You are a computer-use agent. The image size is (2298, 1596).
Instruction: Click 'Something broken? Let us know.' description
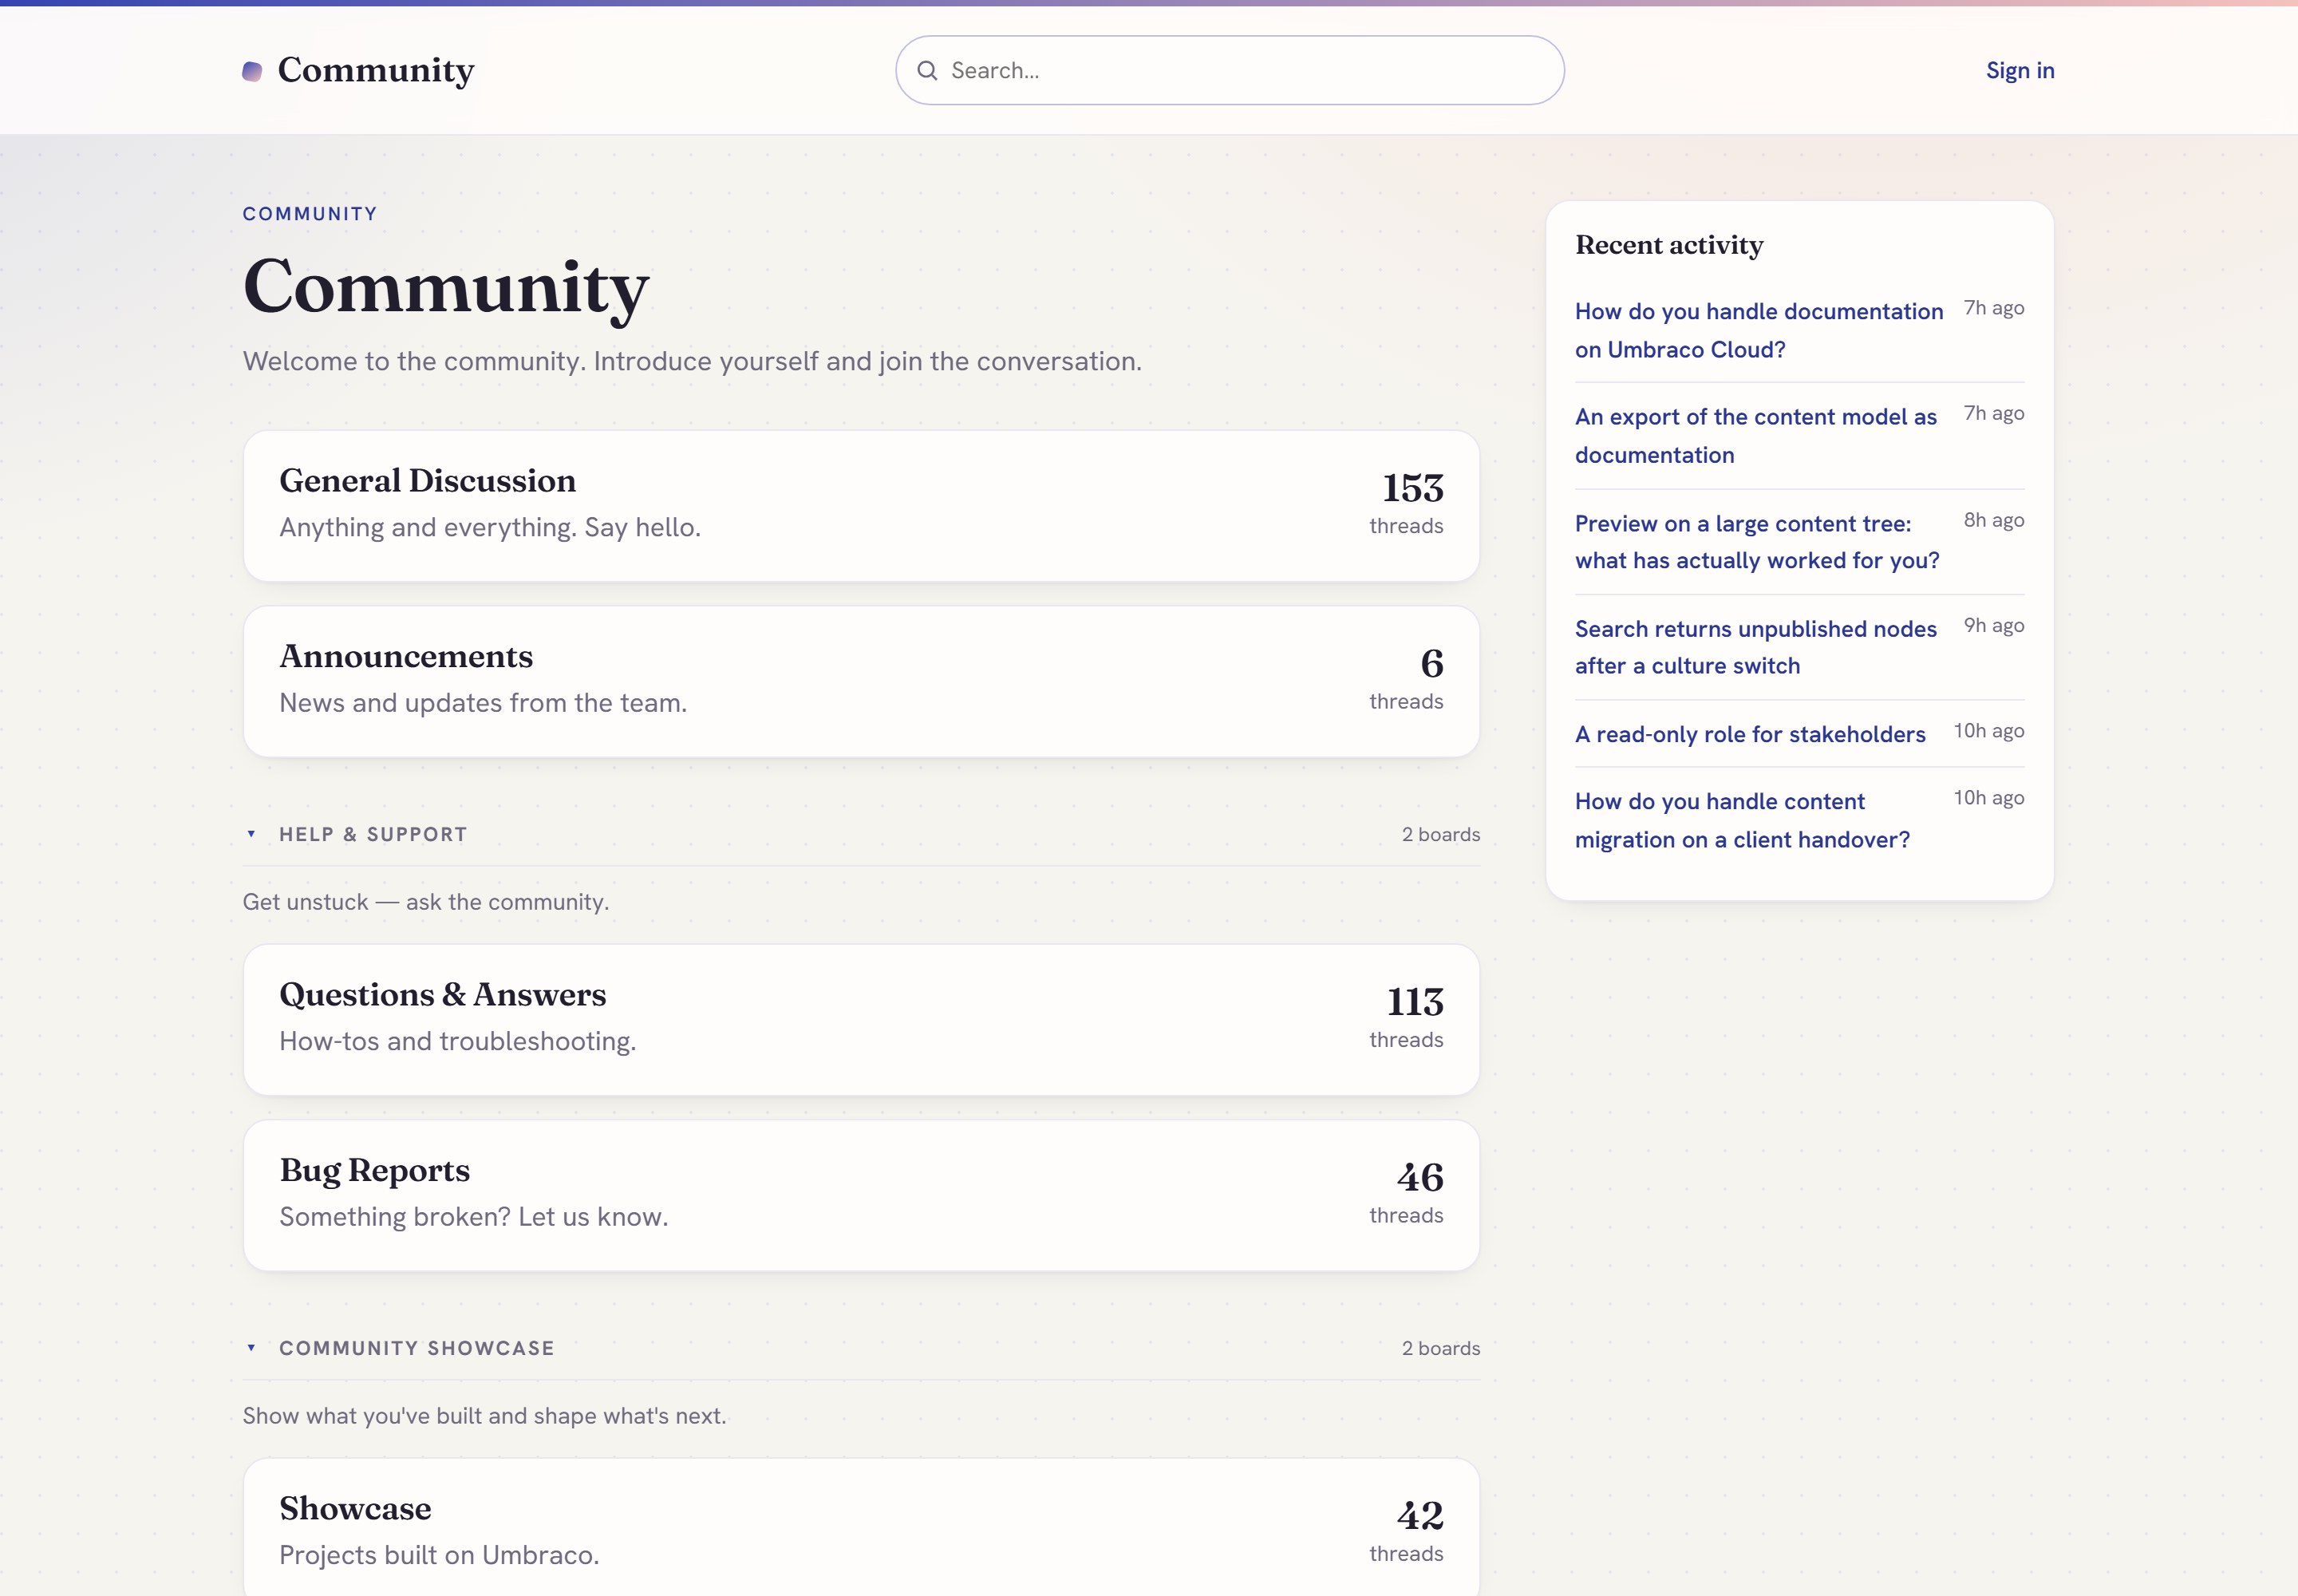(x=474, y=1217)
